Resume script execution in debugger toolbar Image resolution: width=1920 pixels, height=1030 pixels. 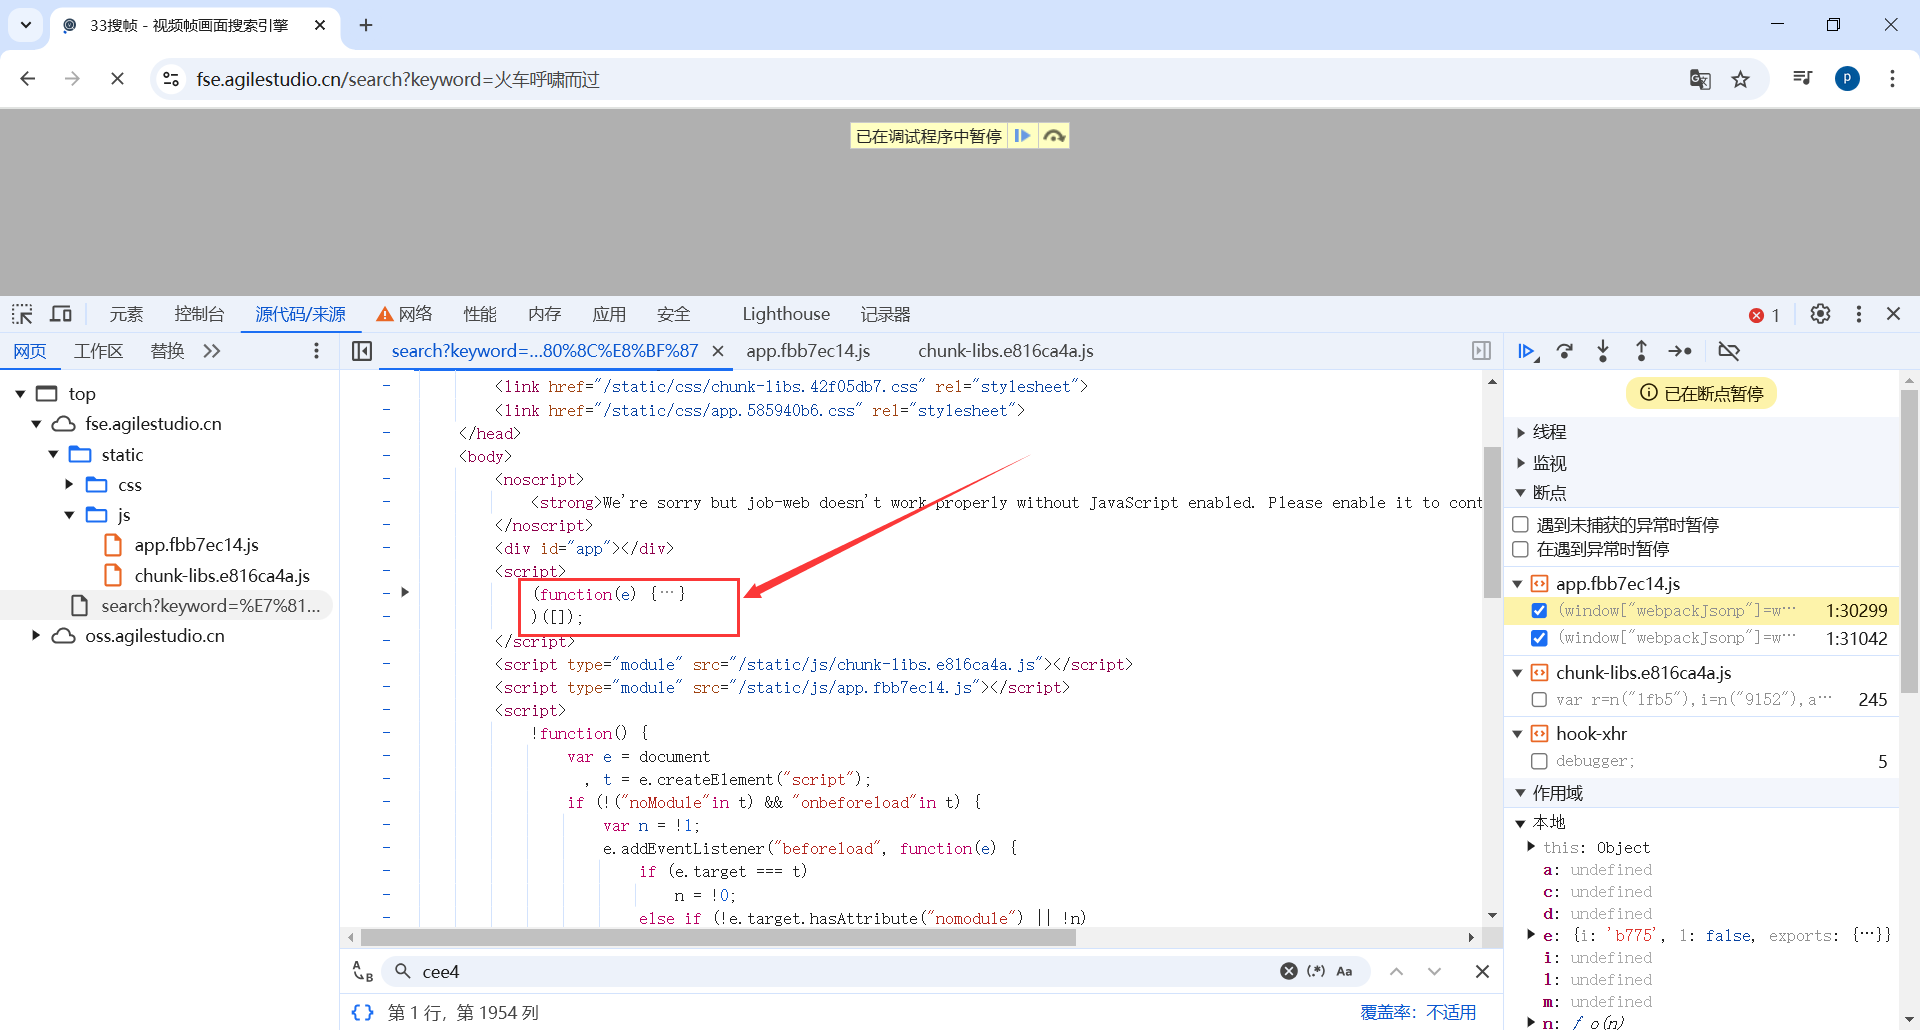(1527, 351)
